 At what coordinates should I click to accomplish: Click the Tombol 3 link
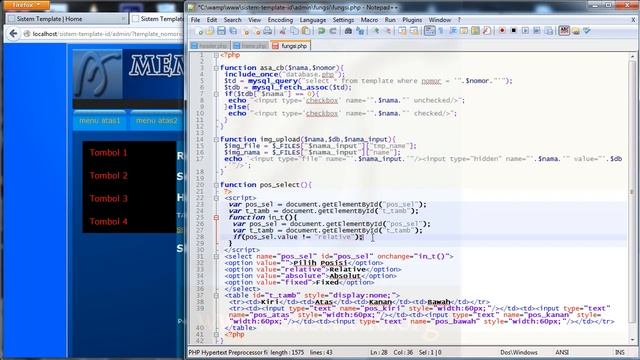pyautogui.click(x=109, y=198)
